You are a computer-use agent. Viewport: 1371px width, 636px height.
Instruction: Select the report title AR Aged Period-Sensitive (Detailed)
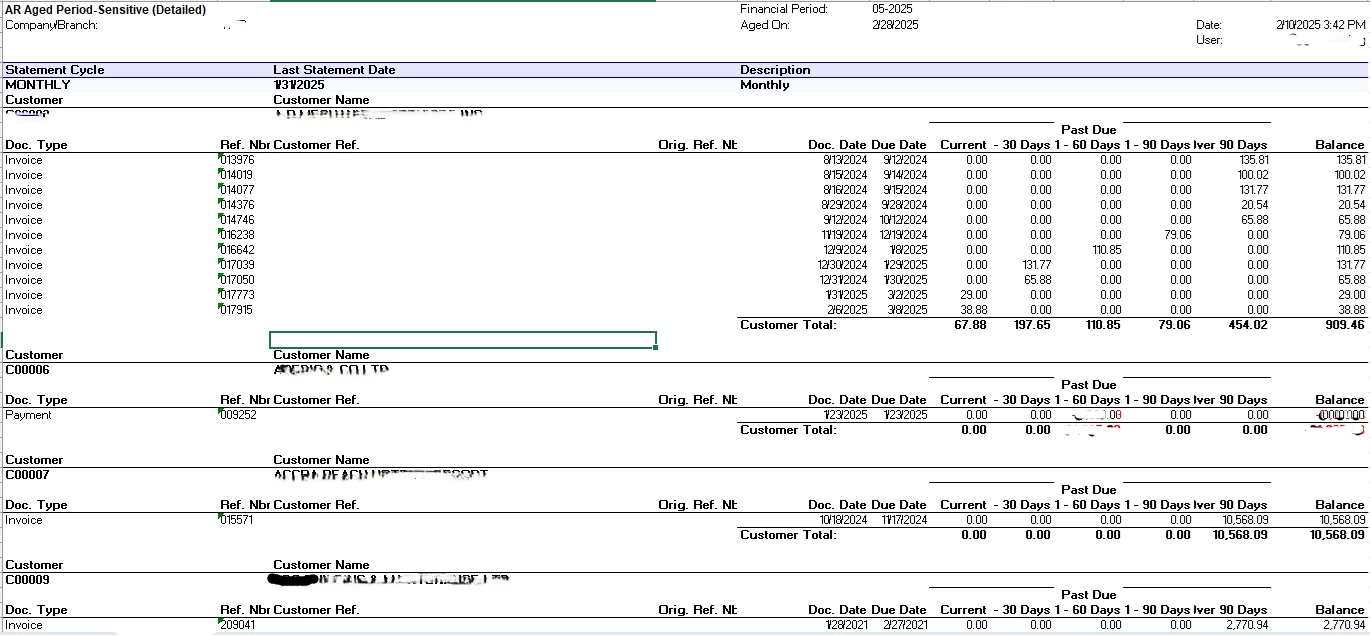coord(105,10)
